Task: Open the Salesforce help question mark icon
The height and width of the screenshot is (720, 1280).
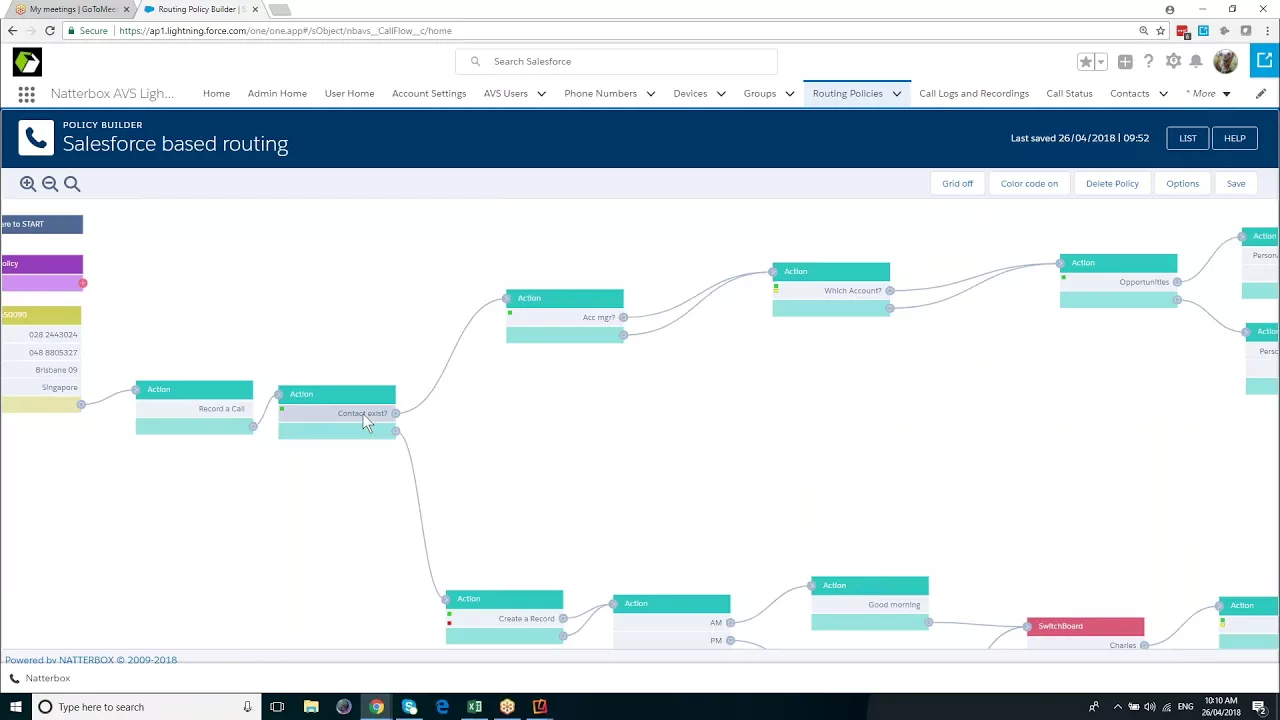Action: pos(1149,62)
